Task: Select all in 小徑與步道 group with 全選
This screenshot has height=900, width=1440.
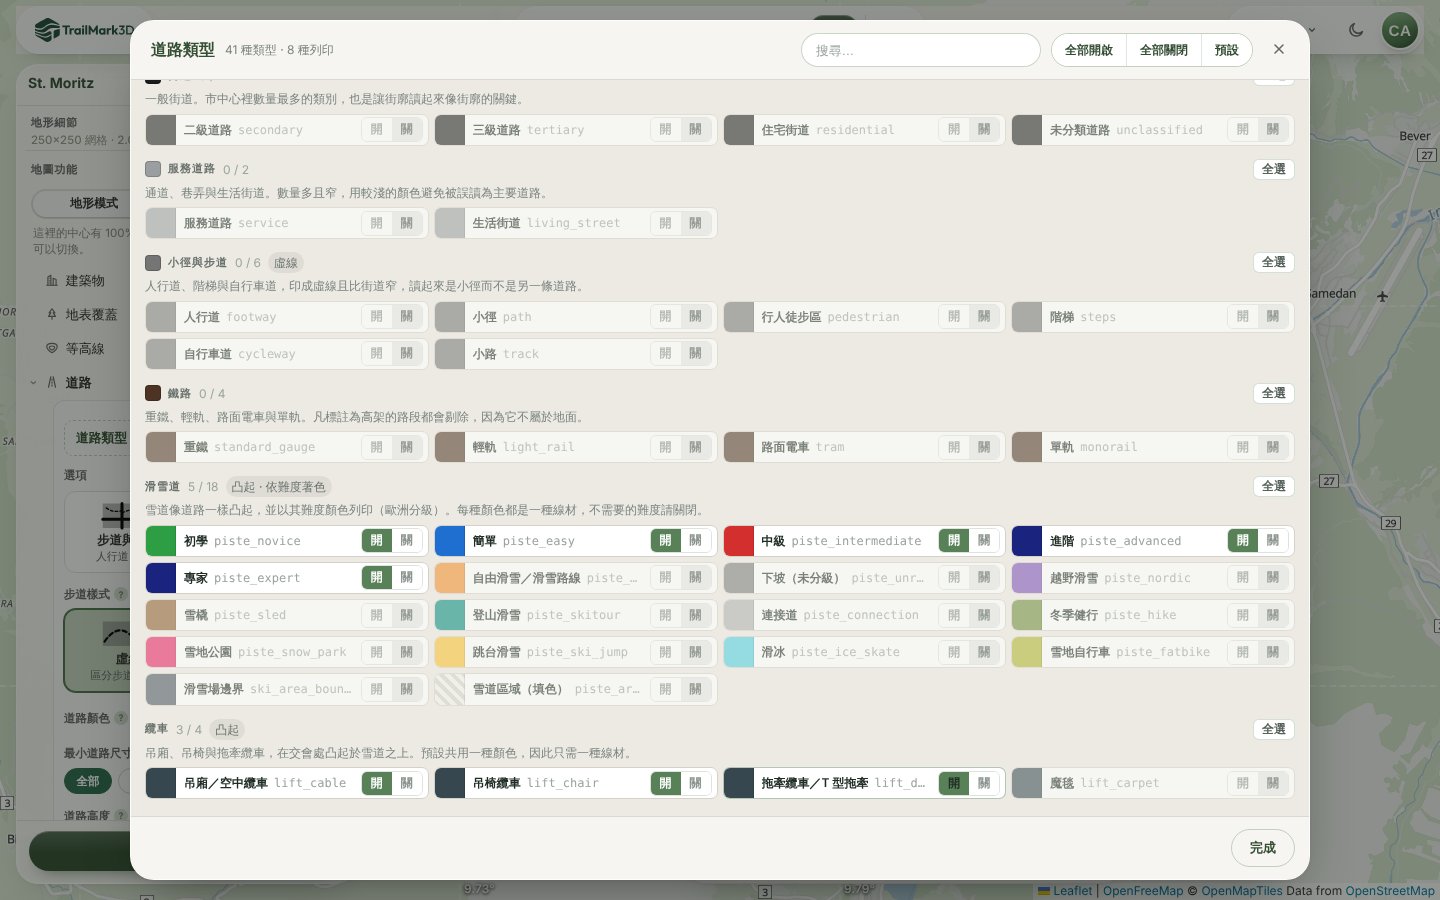Action: pyautogui.click(x=1274, y=262)
